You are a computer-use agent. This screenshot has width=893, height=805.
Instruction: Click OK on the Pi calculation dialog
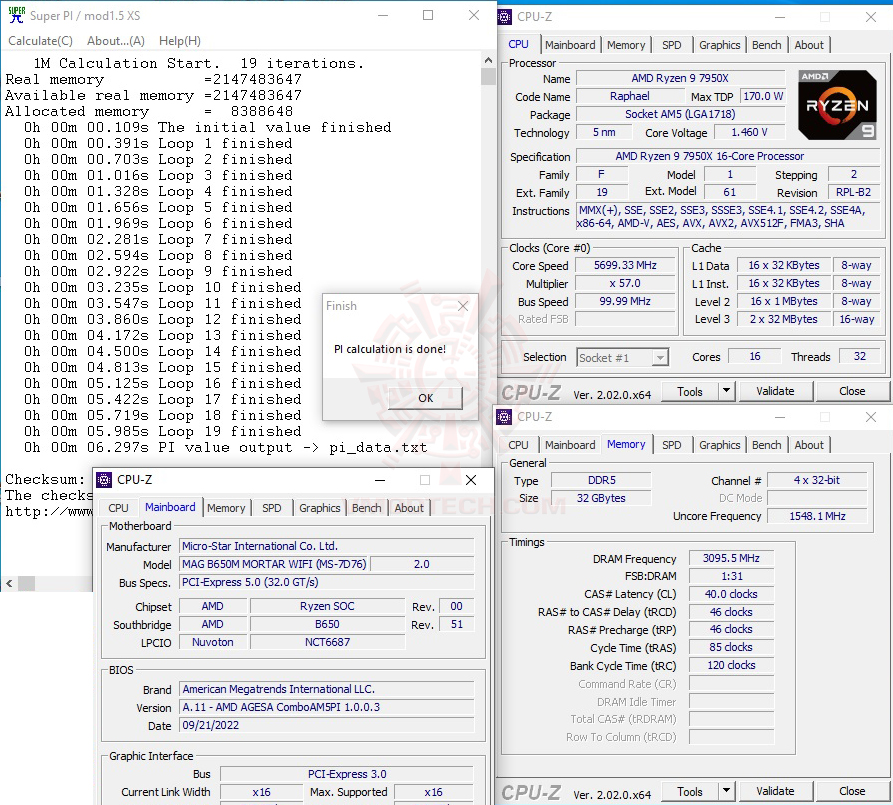pos(424,397)
